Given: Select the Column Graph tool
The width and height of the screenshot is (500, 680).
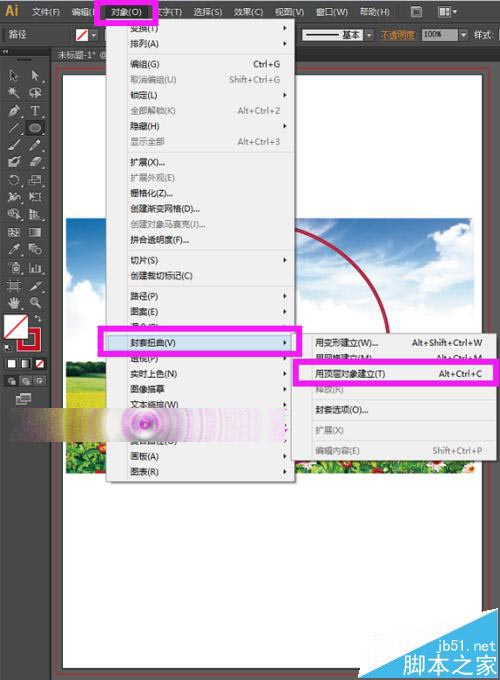Looking at the screenshot, I should point(35,268).
